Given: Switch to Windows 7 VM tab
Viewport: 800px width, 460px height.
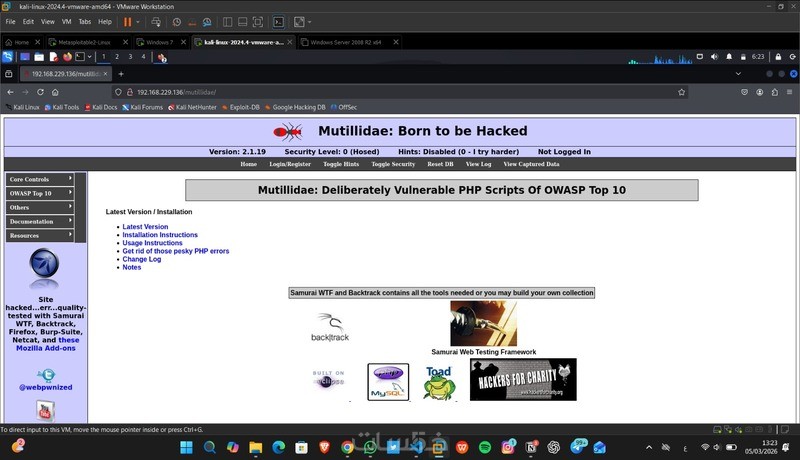Looking at the screenshot, I should coord(159,42).
